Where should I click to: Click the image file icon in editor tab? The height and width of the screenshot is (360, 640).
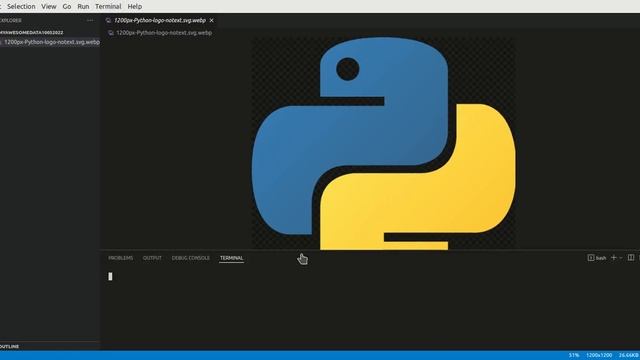pos(108,20)
